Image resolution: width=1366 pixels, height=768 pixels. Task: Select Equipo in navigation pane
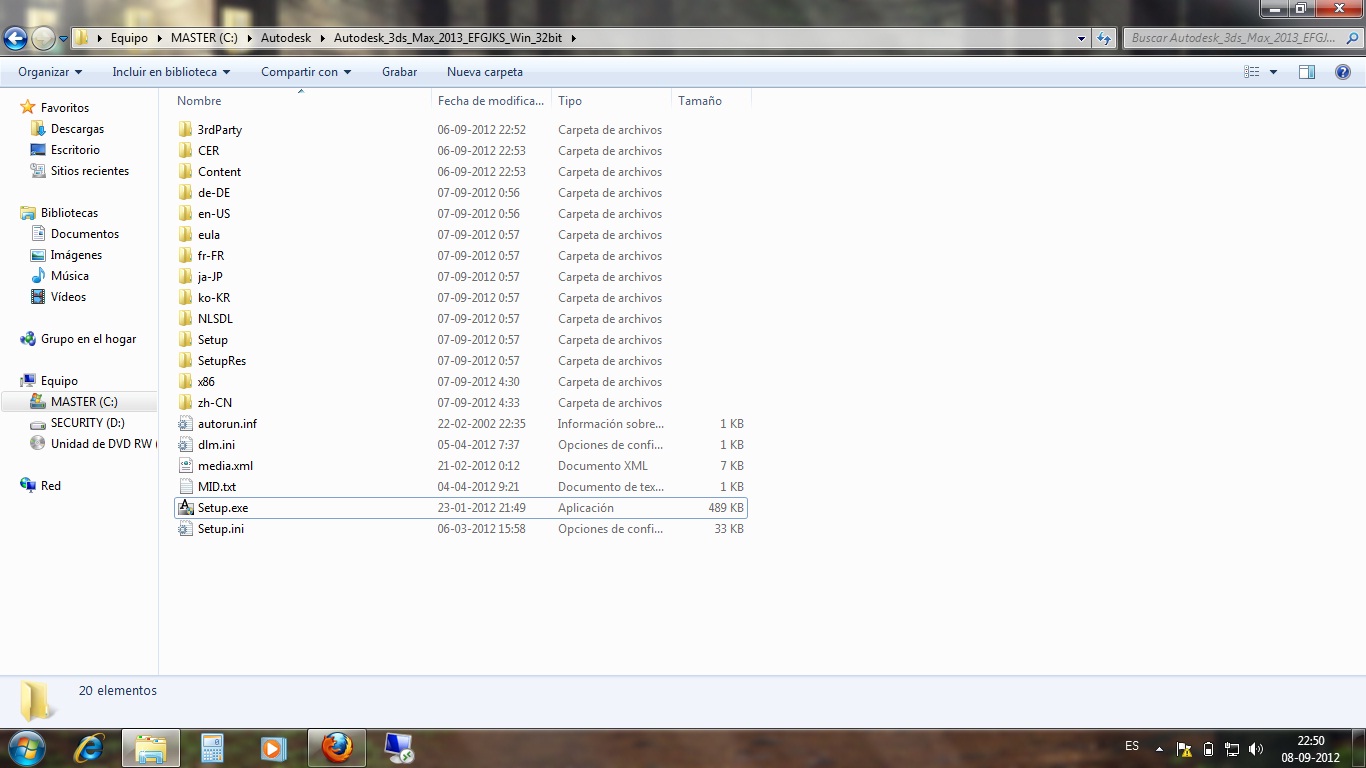point(59,381)
